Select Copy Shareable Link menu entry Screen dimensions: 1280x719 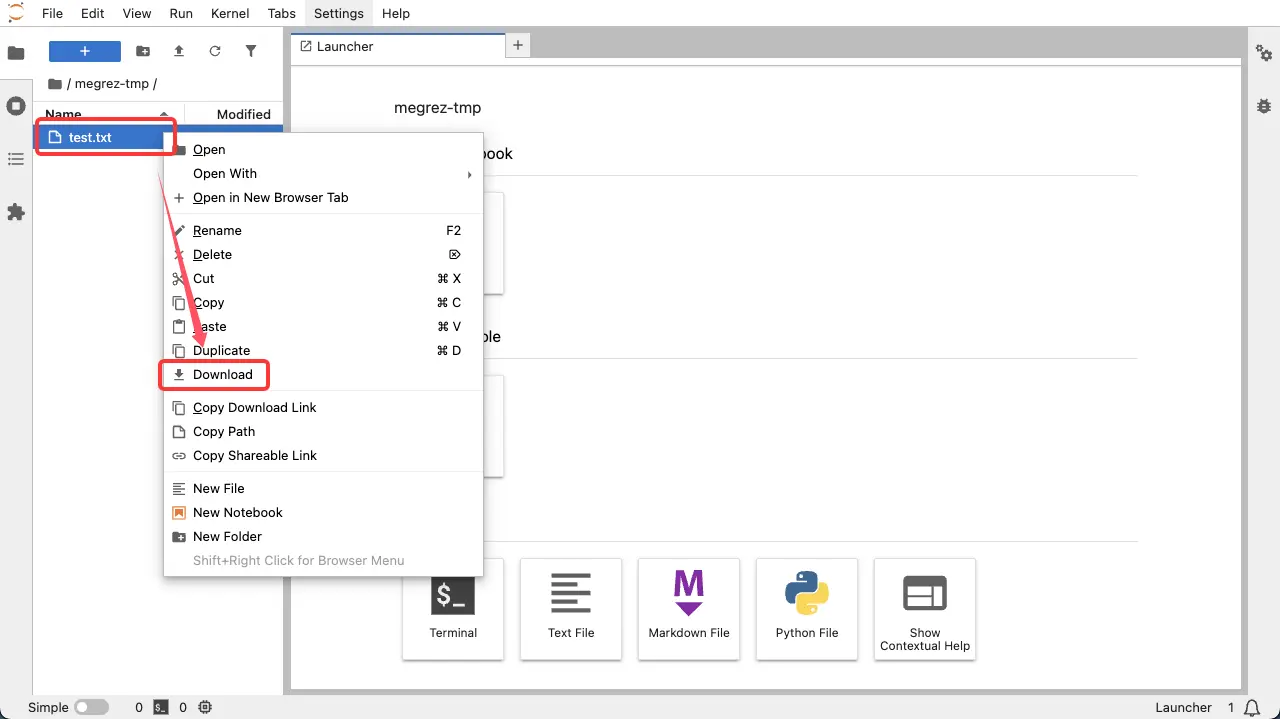(254, 456)
